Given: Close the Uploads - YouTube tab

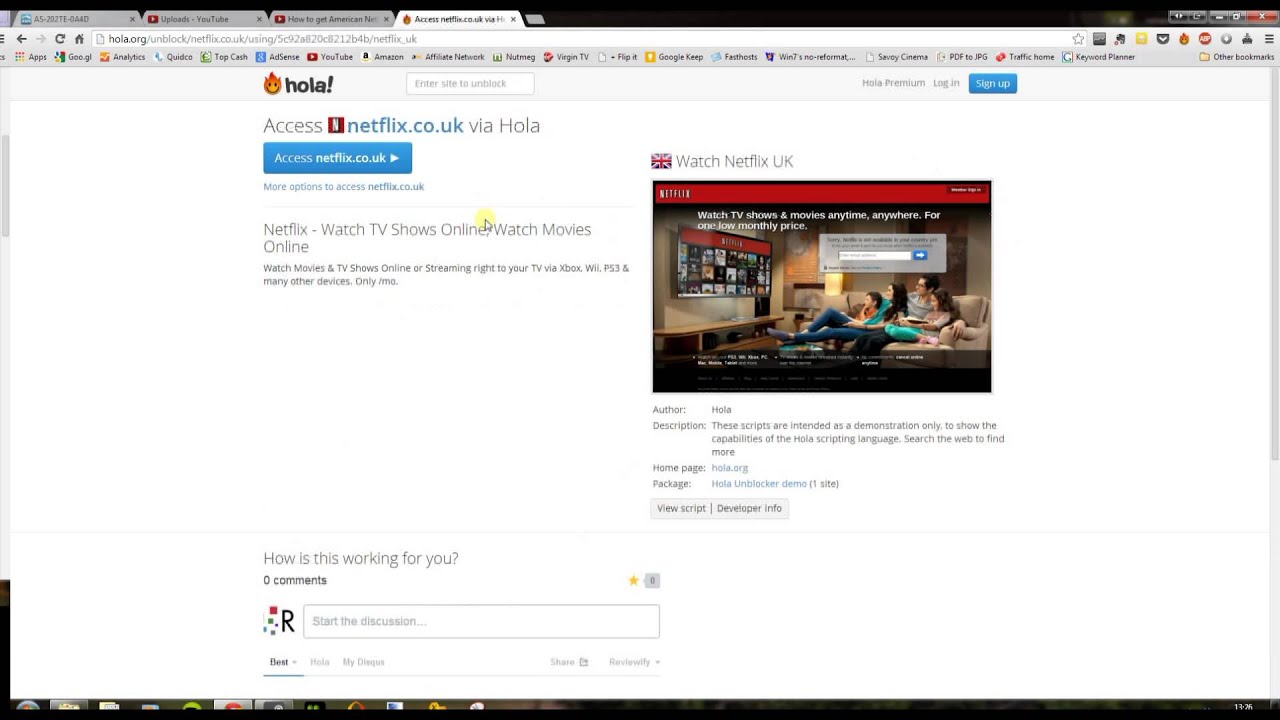Looking at the screenshot, I should point(259,19).
